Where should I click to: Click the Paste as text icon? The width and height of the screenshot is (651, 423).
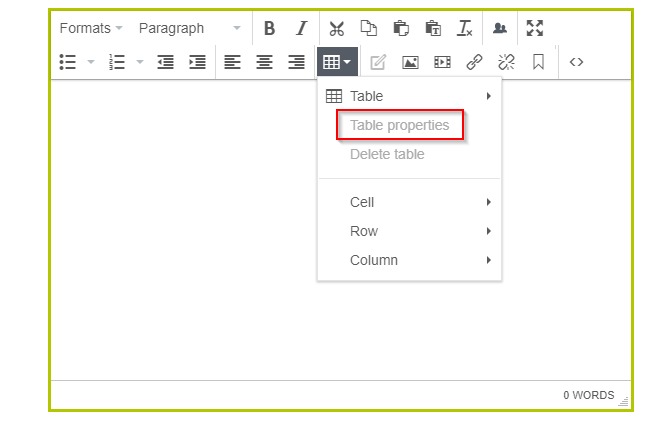click(433, 29)
